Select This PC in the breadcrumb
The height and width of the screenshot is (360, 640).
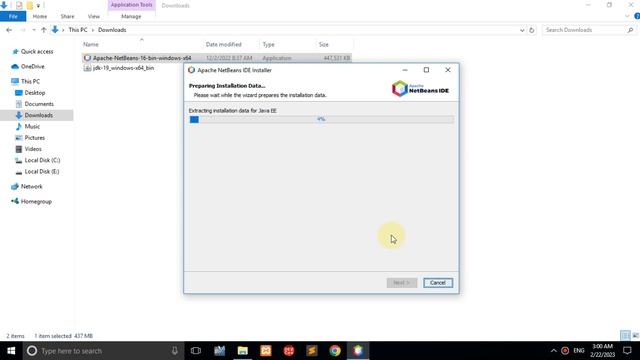pos(78,30)
